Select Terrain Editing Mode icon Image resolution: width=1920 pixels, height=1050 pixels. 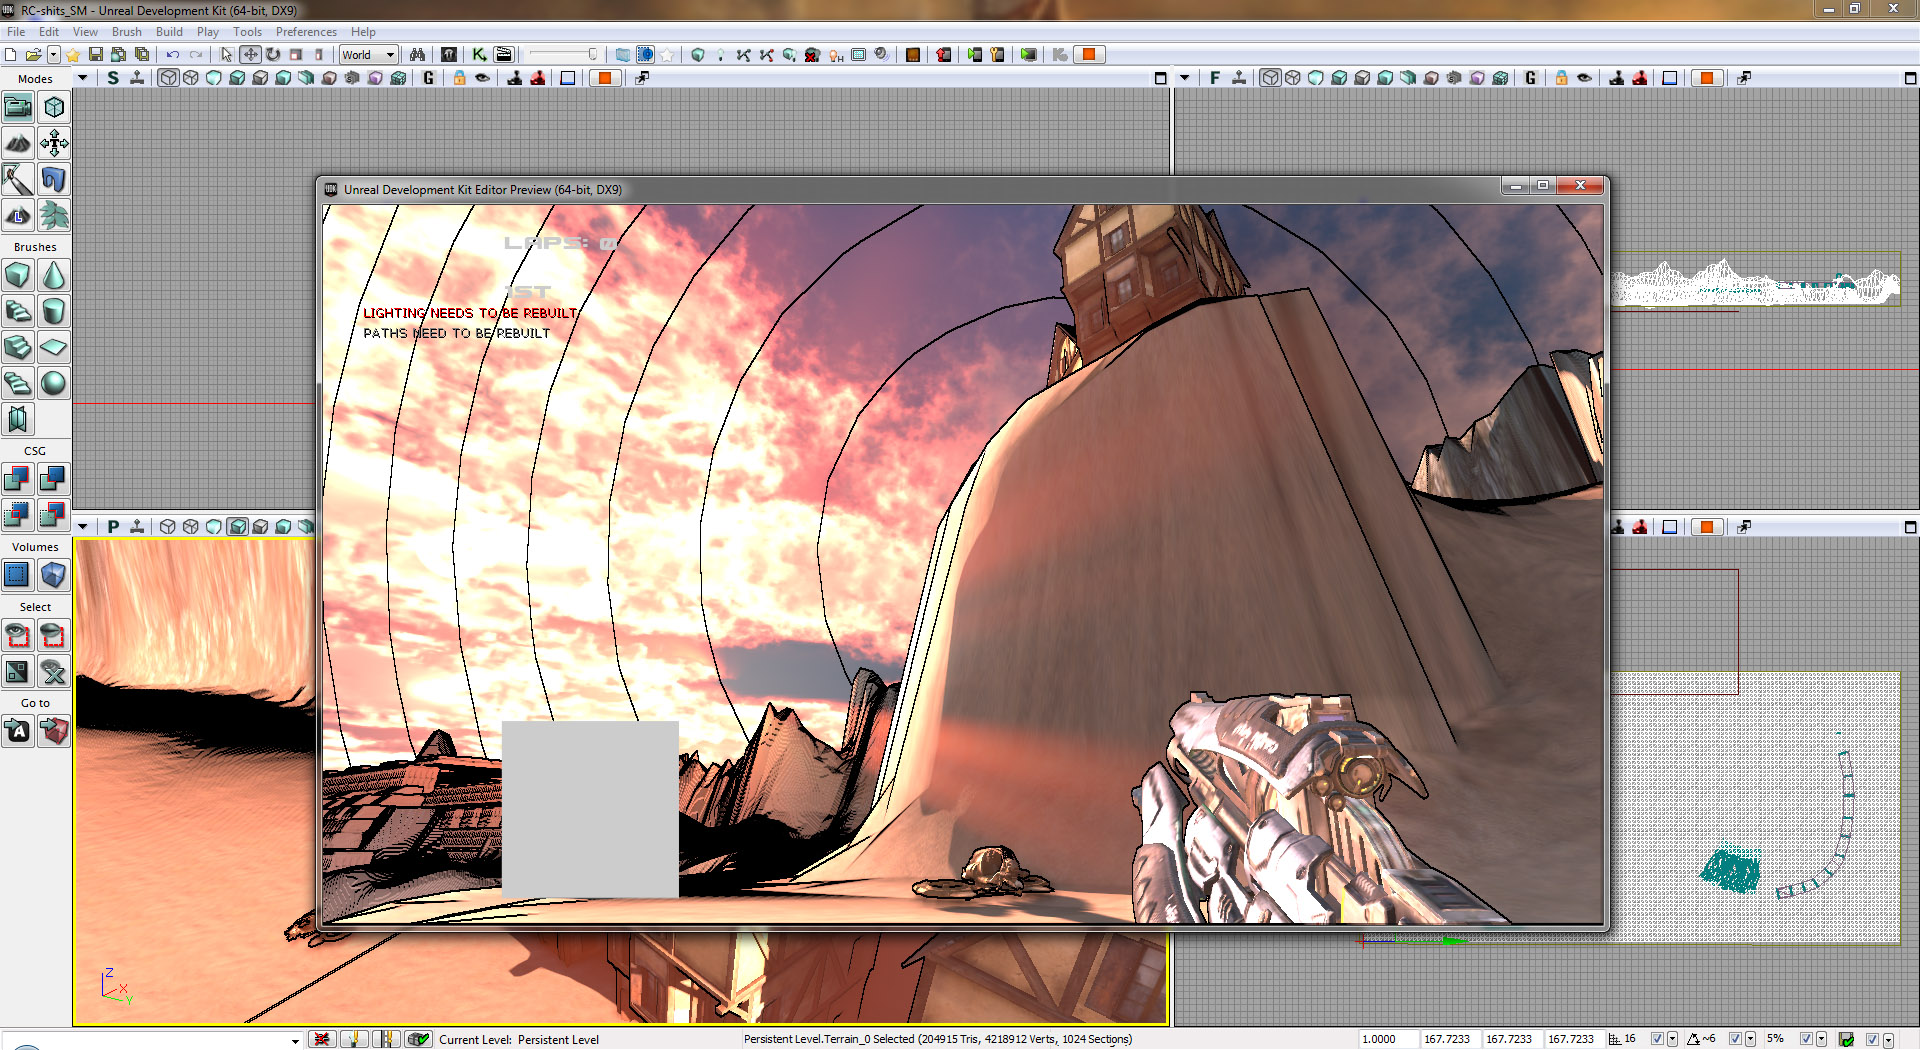click(18, 143)
